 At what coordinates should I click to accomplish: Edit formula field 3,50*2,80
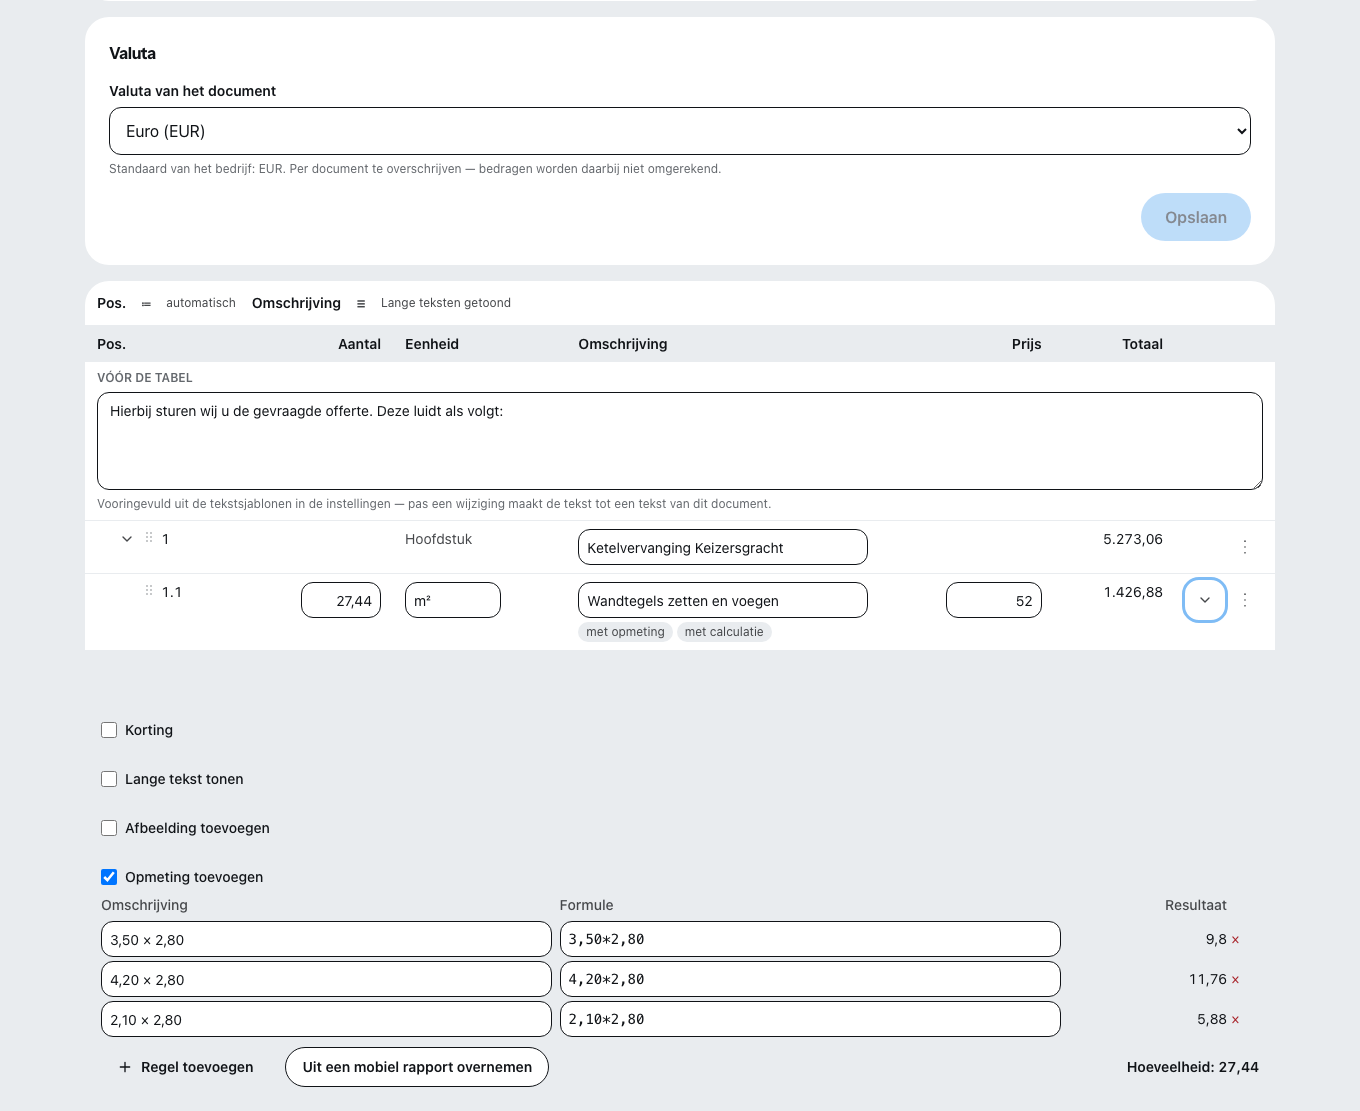[810, 939]
